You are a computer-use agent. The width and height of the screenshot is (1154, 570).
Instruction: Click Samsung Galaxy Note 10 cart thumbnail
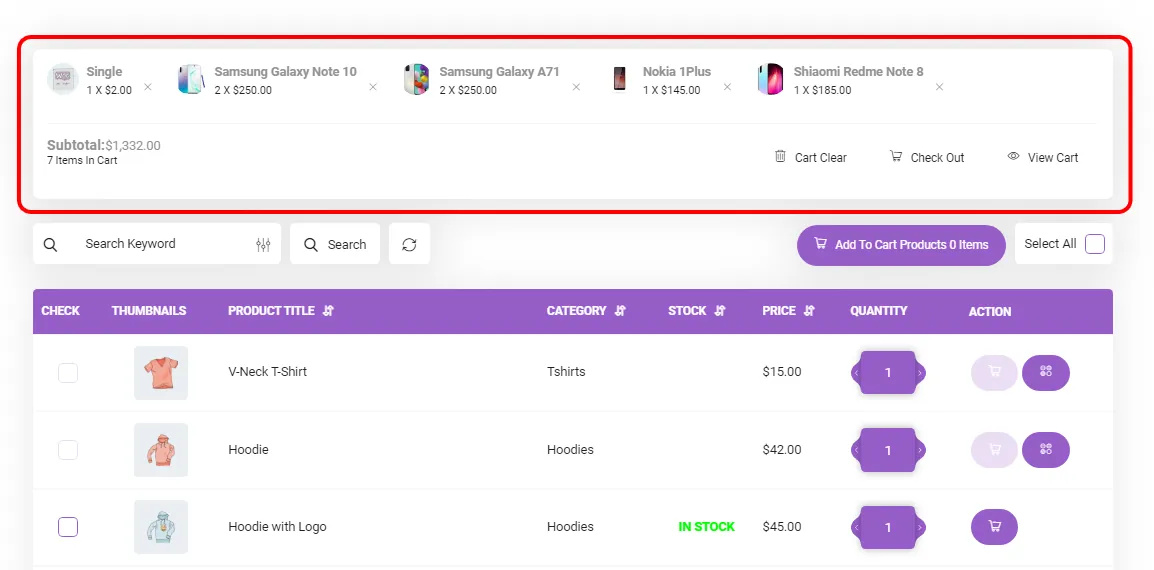tap(191, 79)
